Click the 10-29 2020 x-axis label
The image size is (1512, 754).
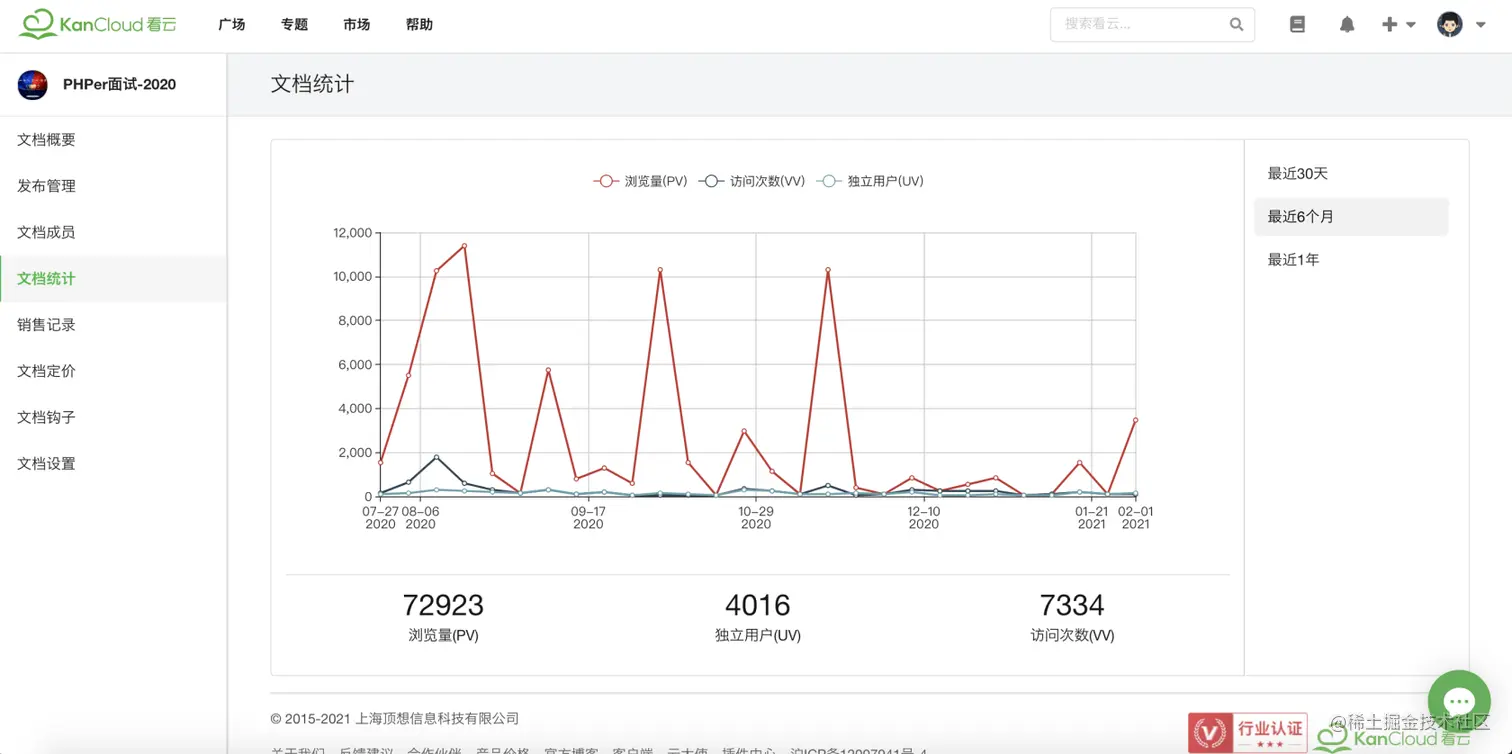point(756,517)
